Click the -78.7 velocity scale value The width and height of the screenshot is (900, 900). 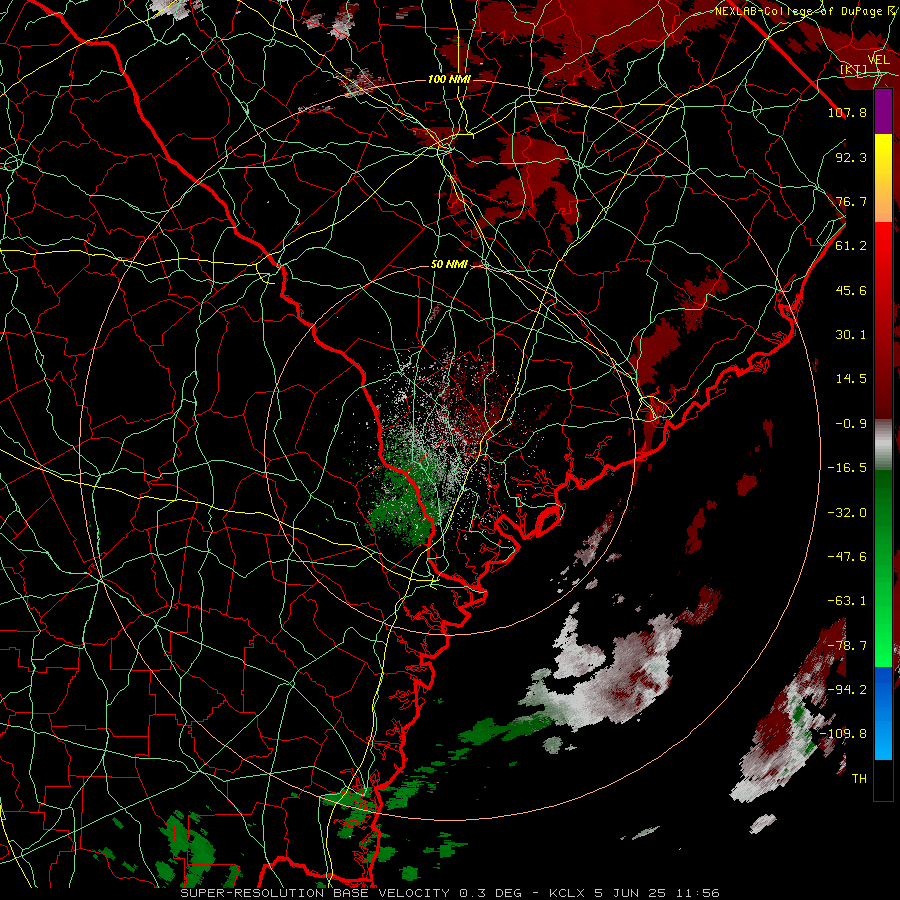tap(847, 645)
